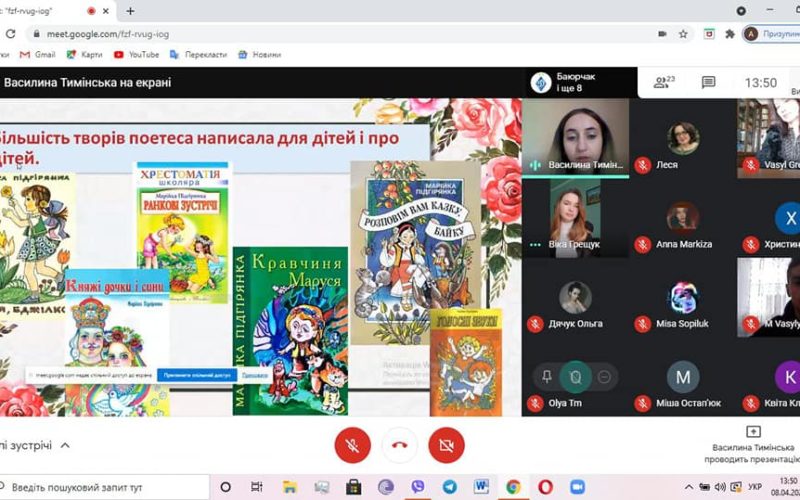Select Василина Тимінська's video tile
Screen dimensions: 800x500
[x=575, y=132]
